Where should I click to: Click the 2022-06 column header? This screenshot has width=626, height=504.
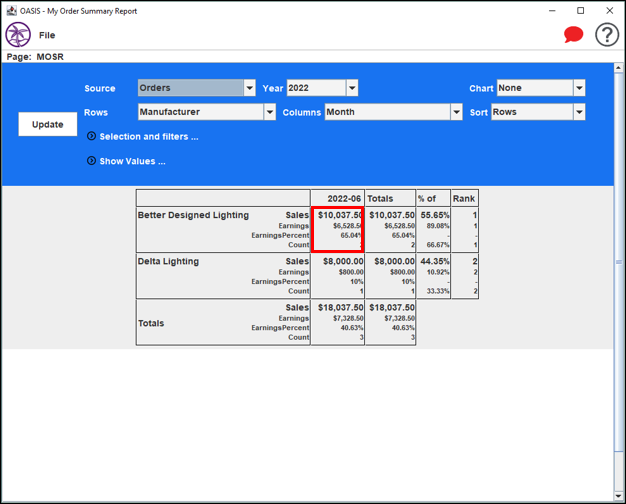pyautogui.click(x=338, y=198)
